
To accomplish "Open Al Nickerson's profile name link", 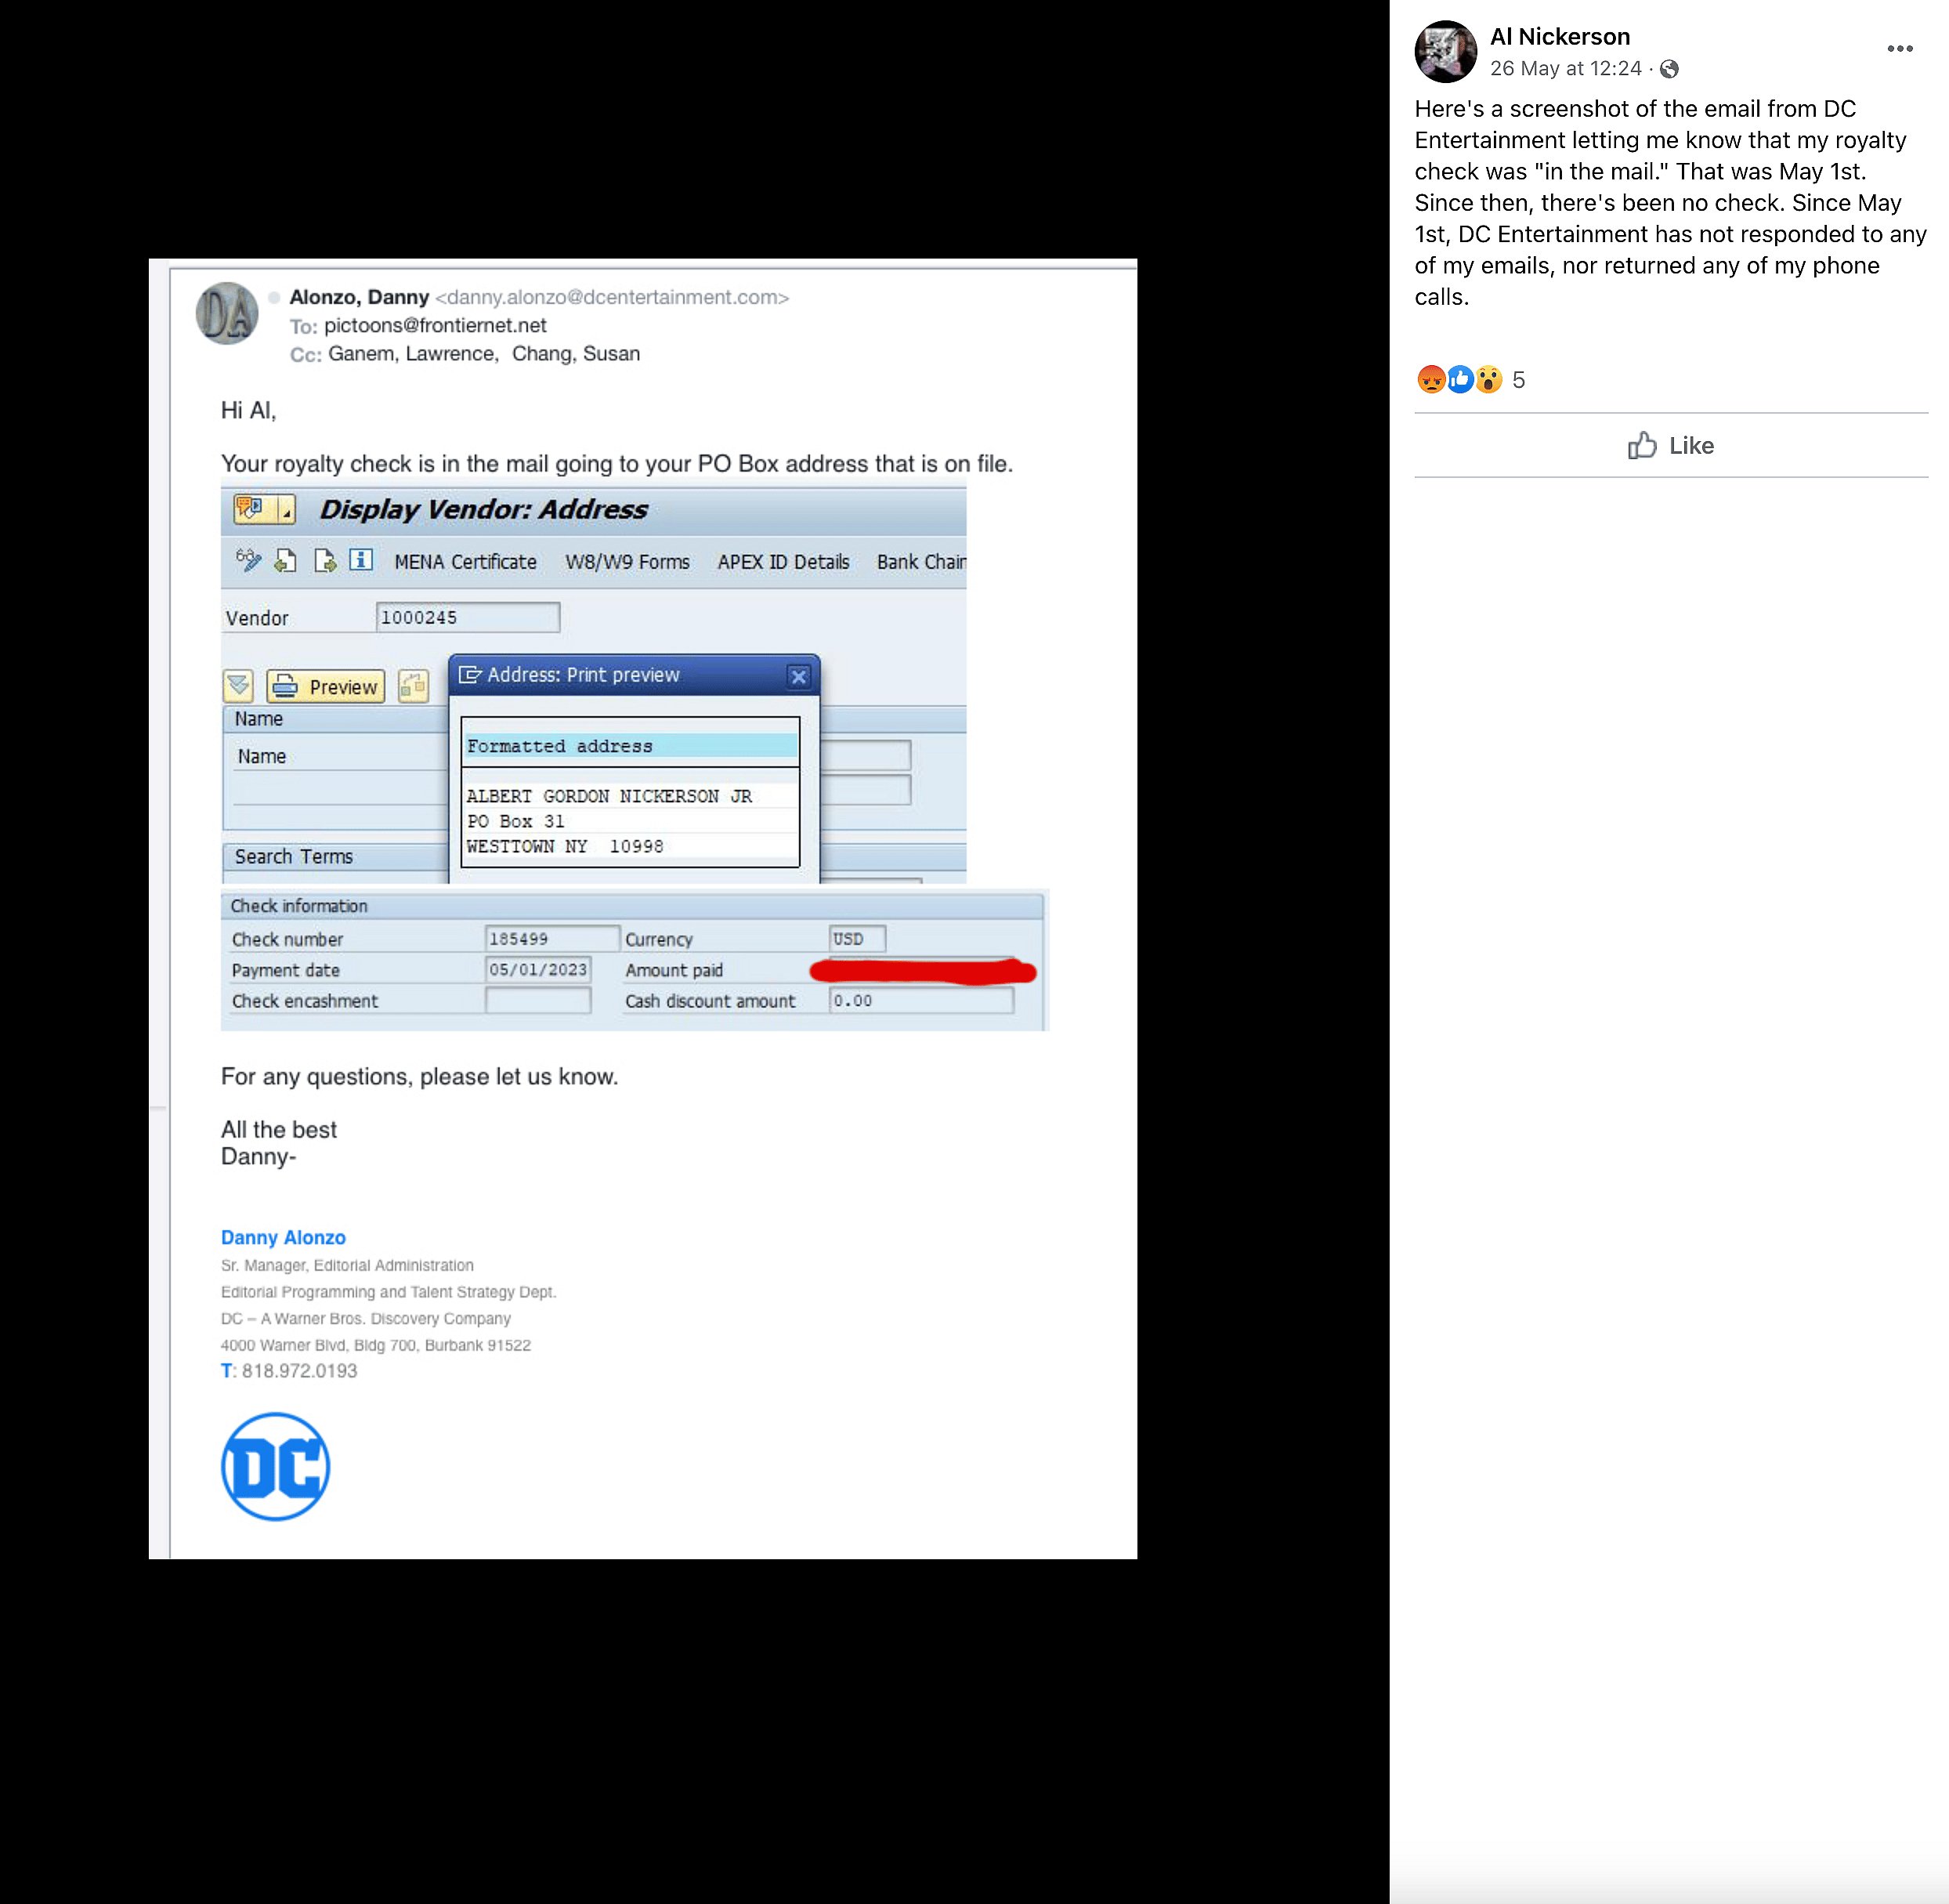I will pos(1559,37).
